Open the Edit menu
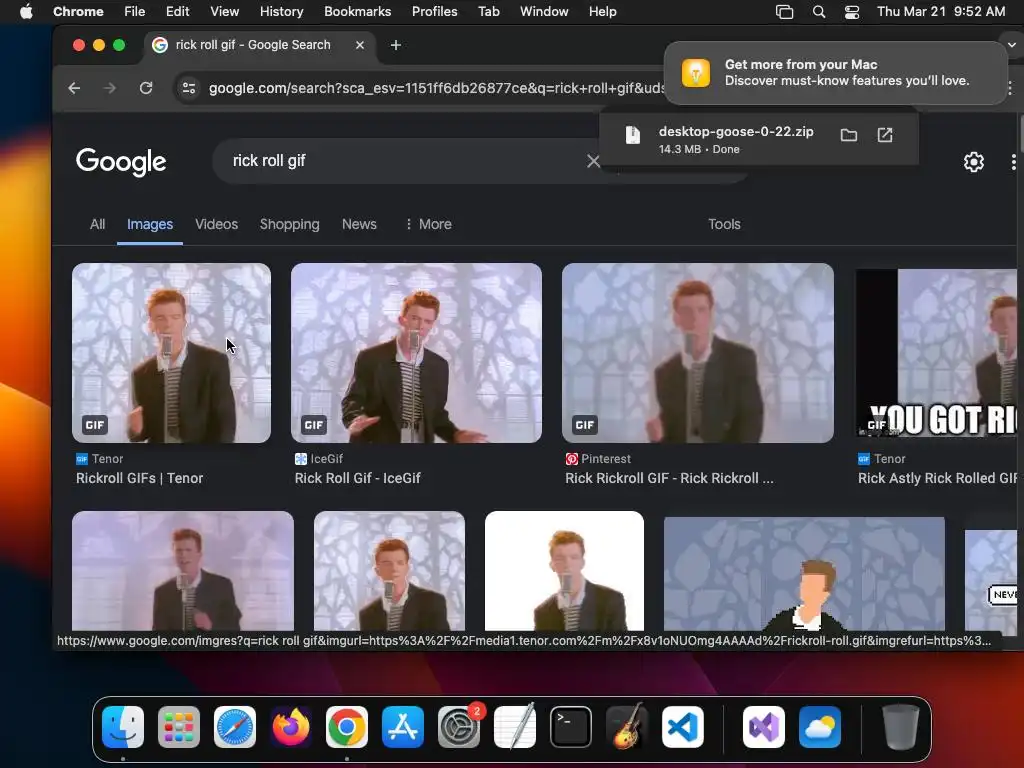 tap(177, 11)
